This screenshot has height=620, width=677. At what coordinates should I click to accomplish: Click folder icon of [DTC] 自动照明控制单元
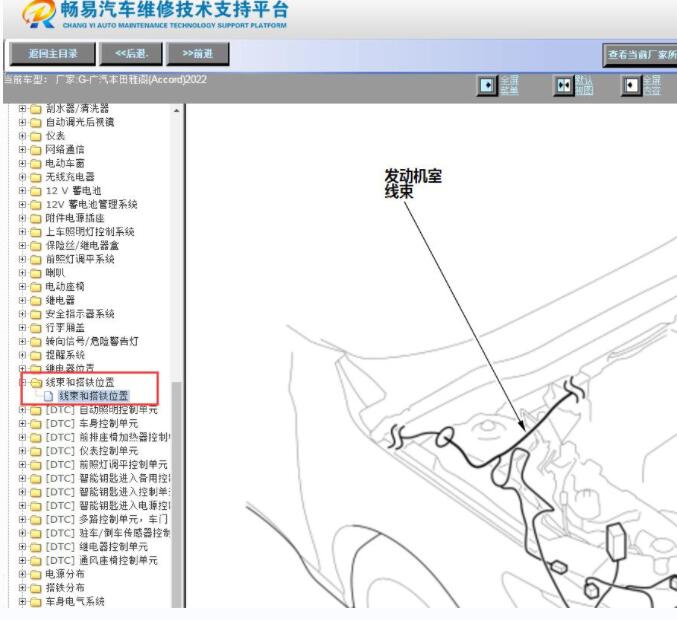click(35, 410)
